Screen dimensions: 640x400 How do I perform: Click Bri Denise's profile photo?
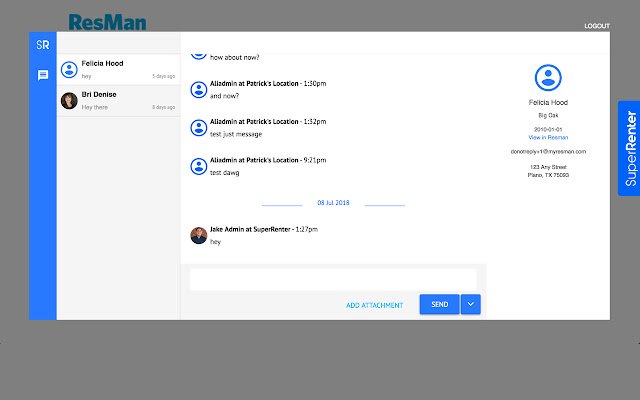point(69,100)
